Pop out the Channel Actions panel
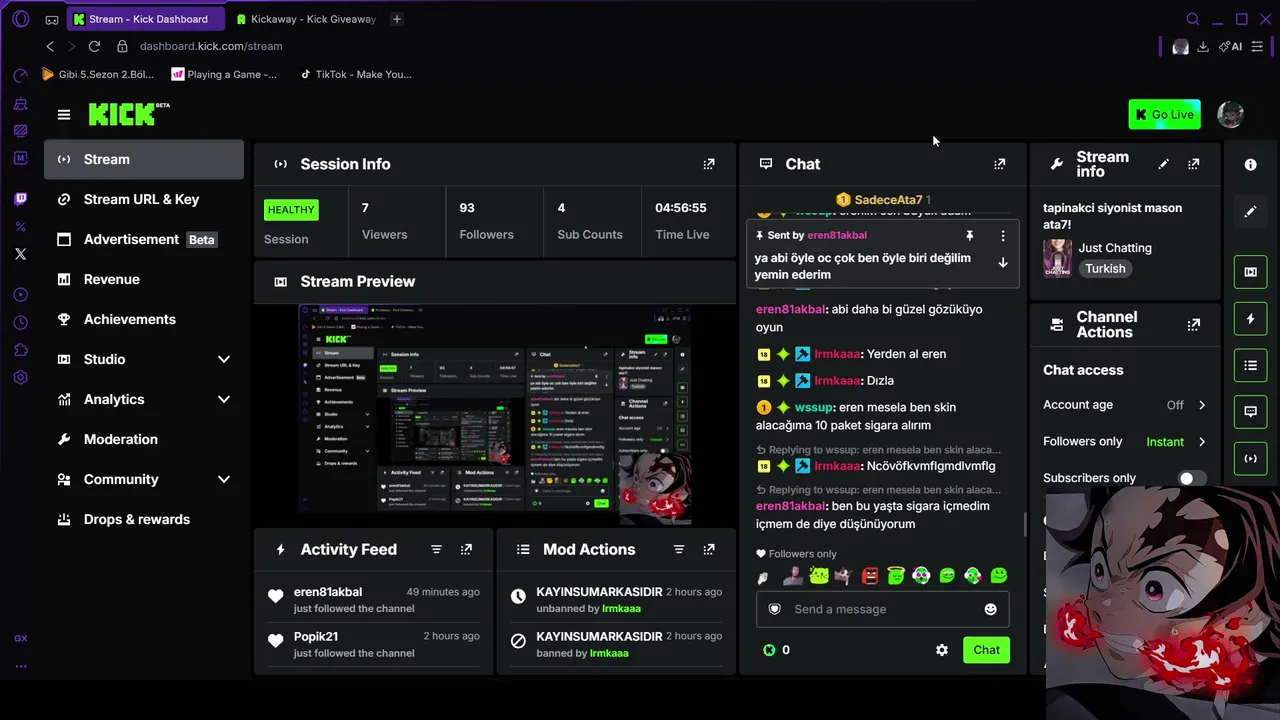This screenshot has width=1280, height=720. [1193, 325]
